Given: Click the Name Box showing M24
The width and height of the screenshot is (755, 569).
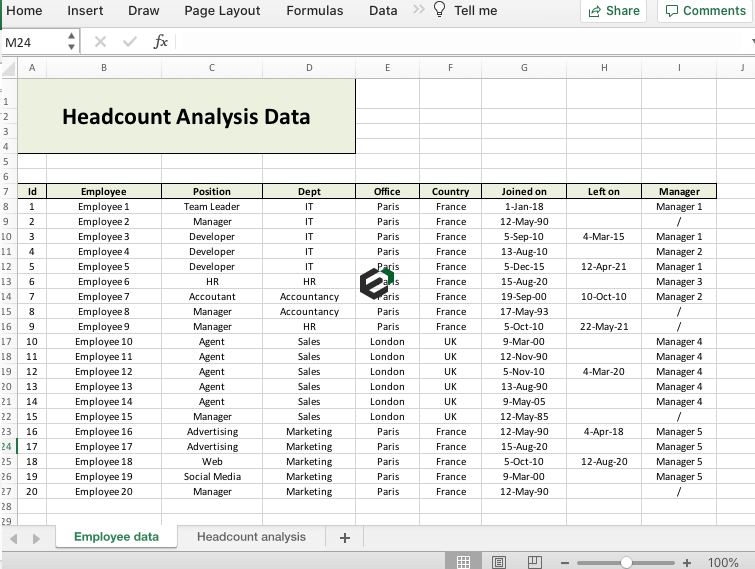Looking at the screenshot, I should pyautogui.click(x=32, y=42).
